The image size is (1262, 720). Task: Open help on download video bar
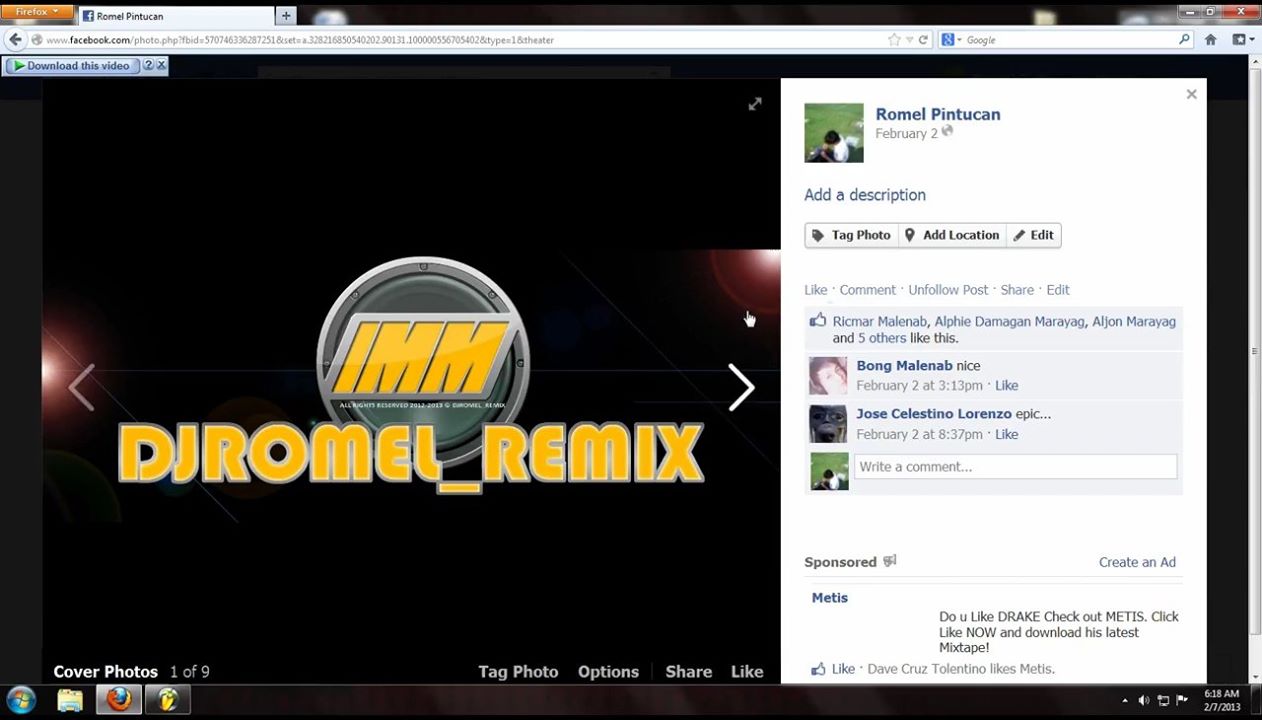coord(148,65)
